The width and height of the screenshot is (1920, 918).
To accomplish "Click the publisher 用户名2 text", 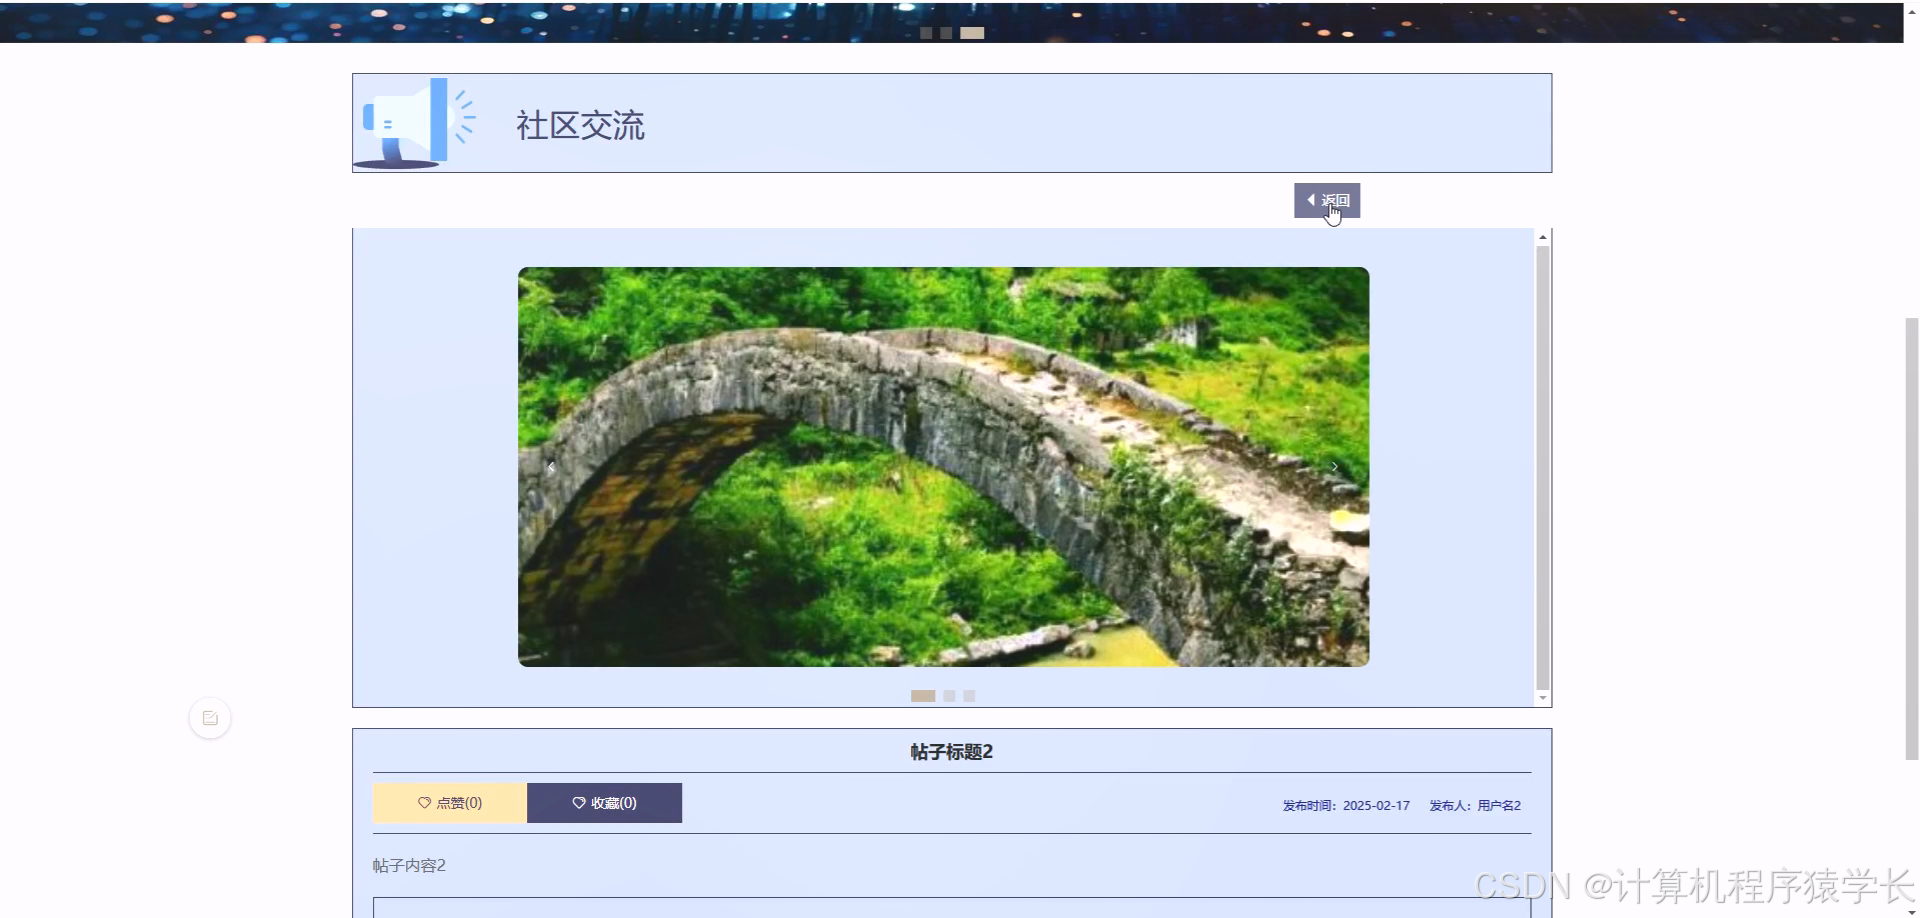I will 1475,805.
